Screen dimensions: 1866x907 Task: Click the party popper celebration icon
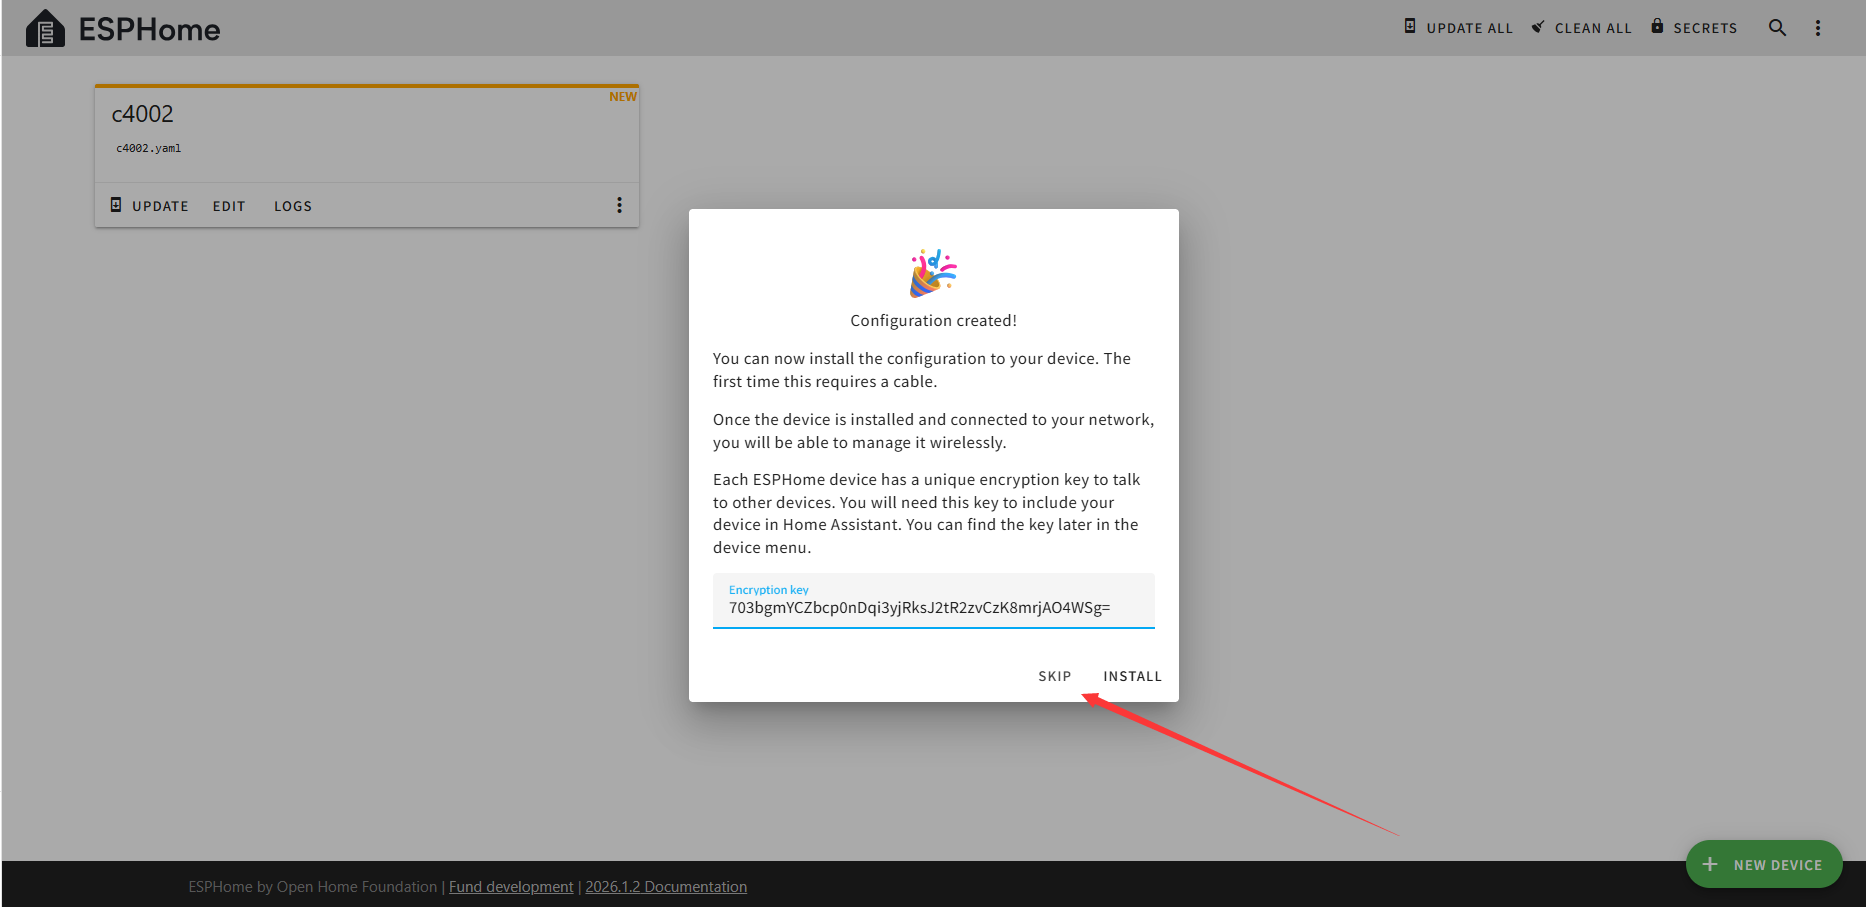(x=933, y=273)
